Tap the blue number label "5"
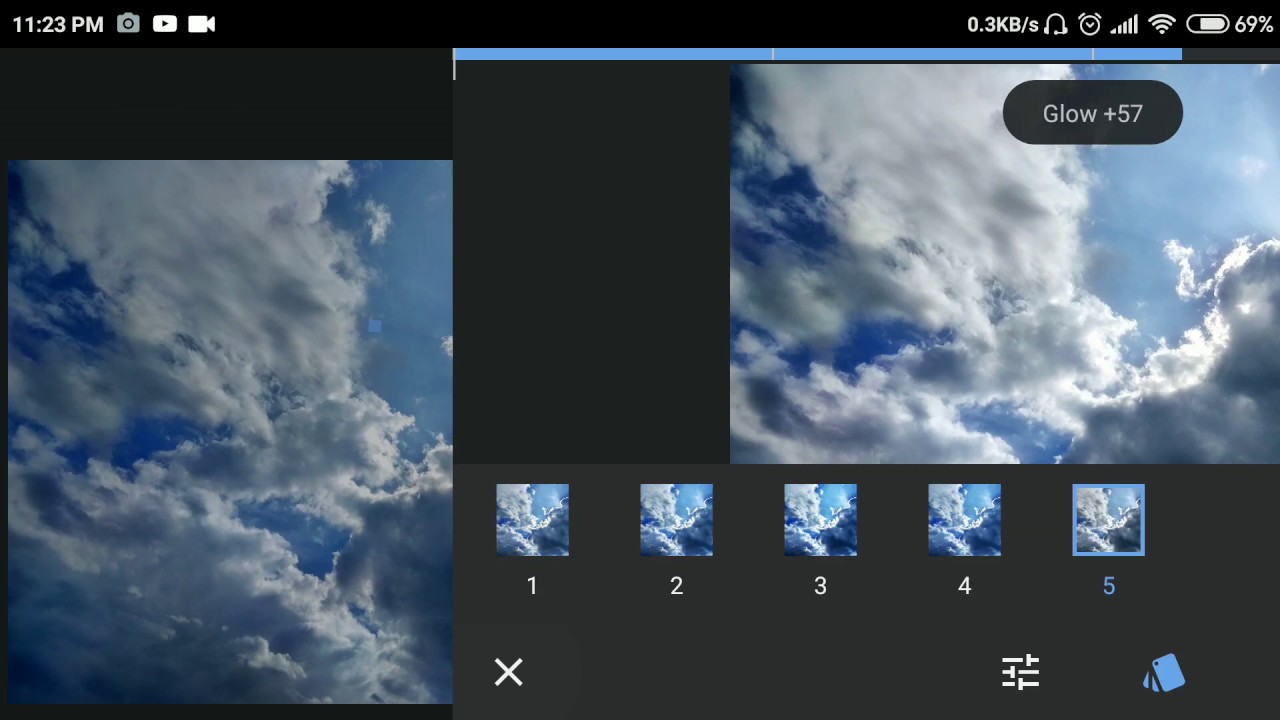 click(x=1108, y=586)
